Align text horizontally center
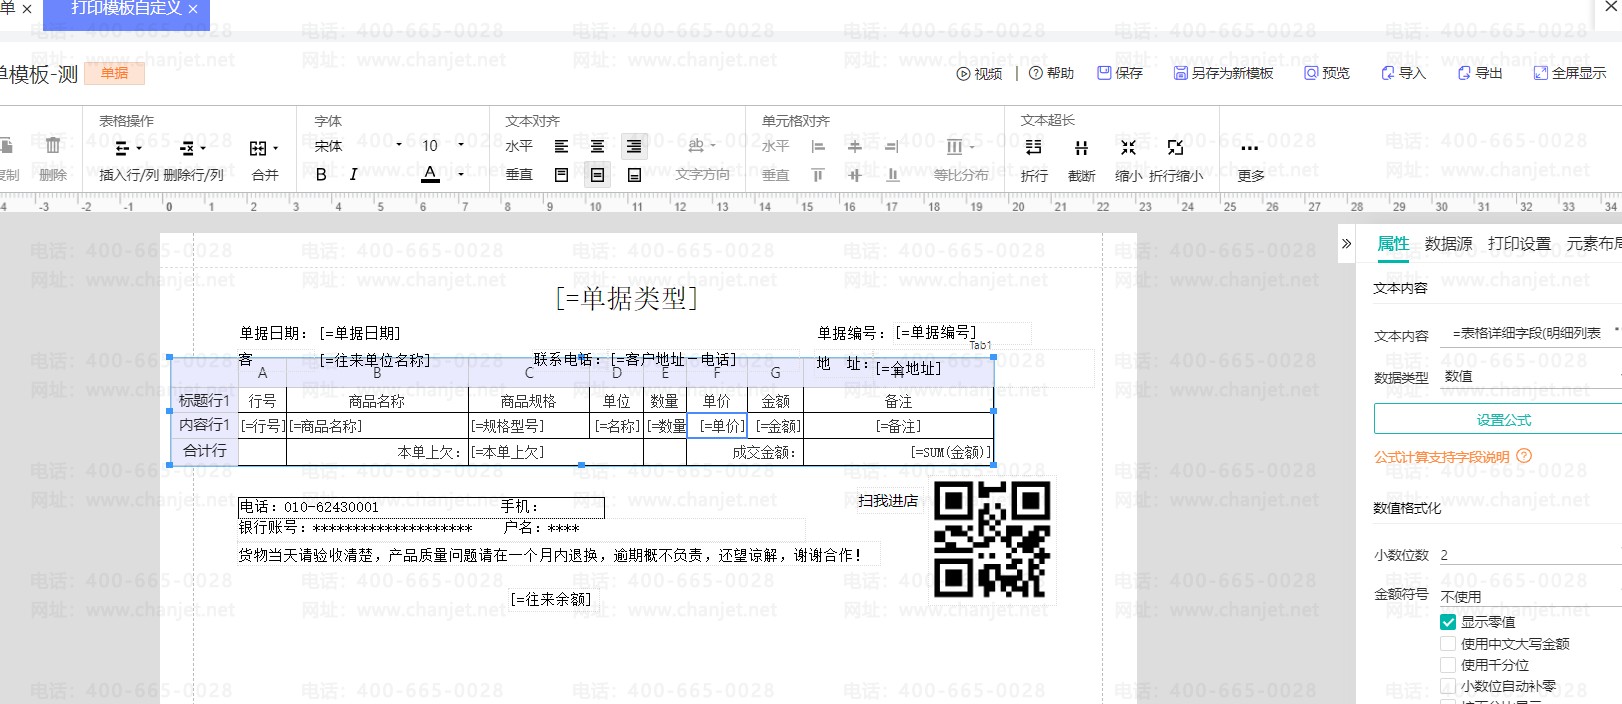 (597, 146)
